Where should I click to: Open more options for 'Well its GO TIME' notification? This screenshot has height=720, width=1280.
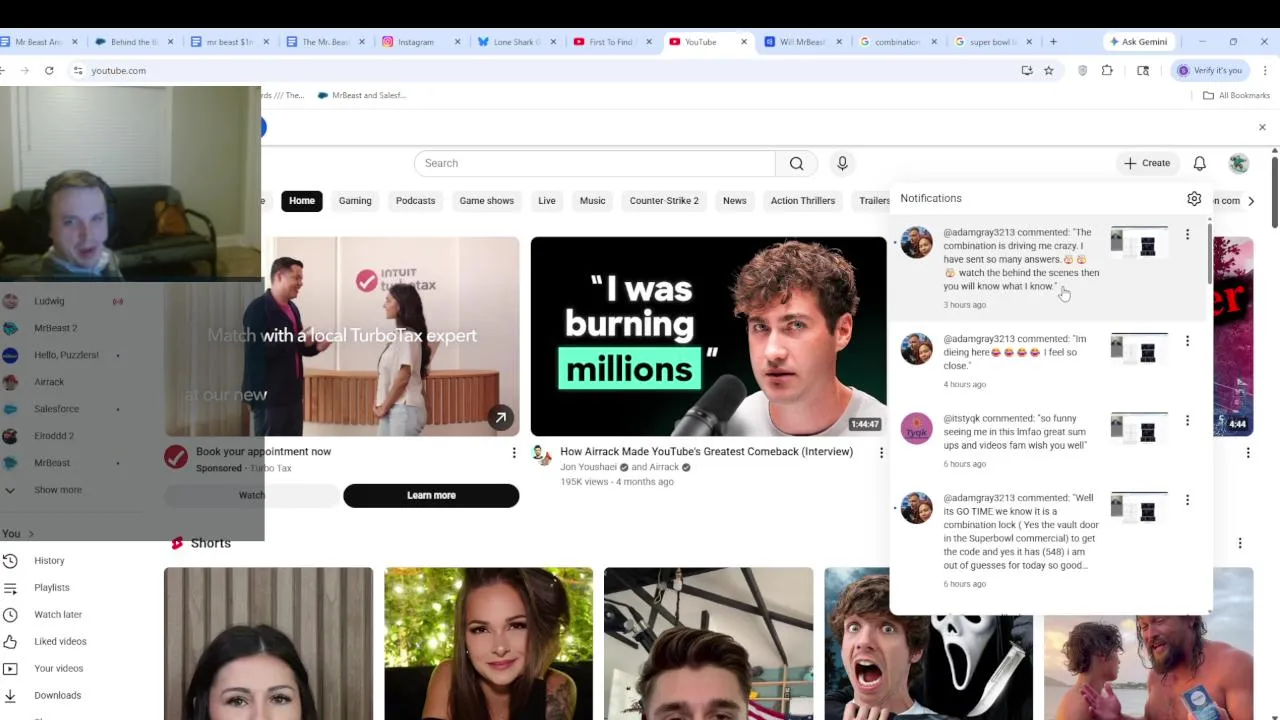click(x=1187, y=499)
